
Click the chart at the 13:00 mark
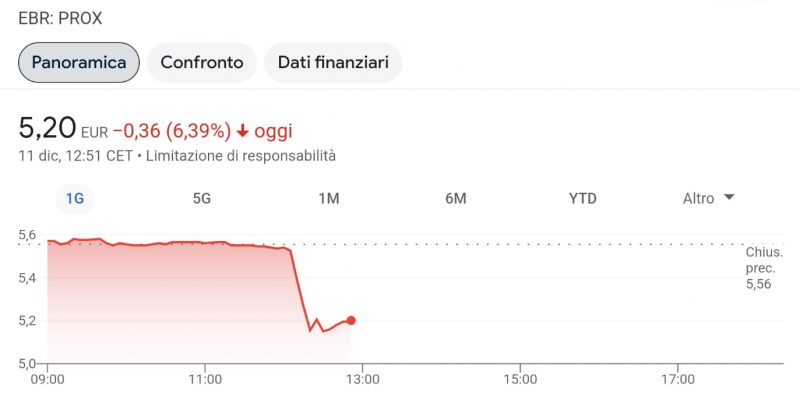[362, 380]
